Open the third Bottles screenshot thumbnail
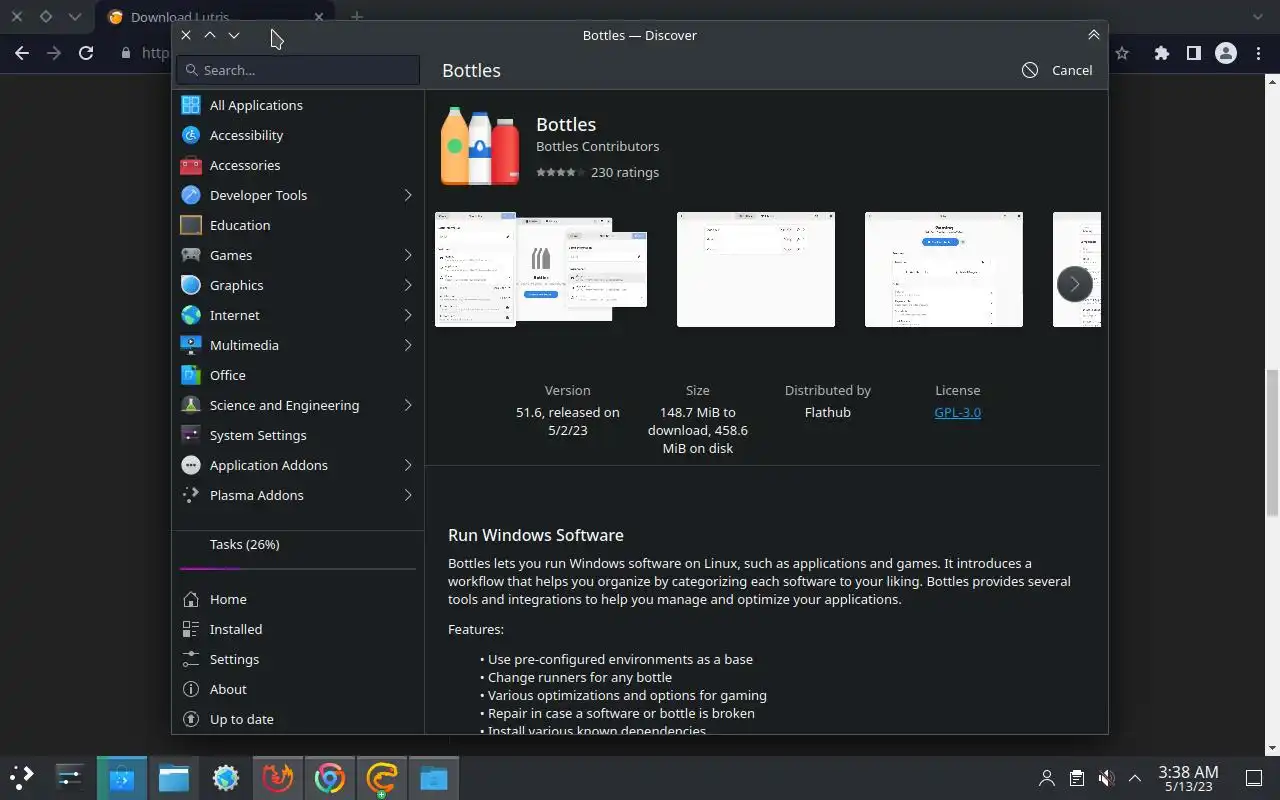The width and height of the screenshot is (1280, 800). coord(944,269)
